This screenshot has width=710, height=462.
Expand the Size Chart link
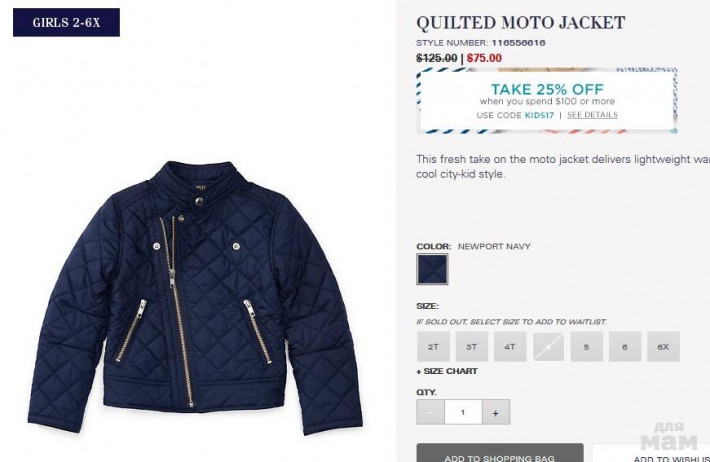pyautogui.click(x=447, y=371)
